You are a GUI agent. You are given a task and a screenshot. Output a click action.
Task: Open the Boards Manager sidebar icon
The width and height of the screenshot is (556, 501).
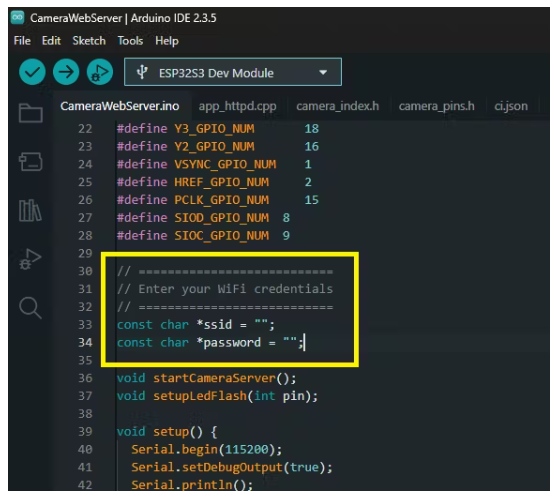tap(31, 162)
